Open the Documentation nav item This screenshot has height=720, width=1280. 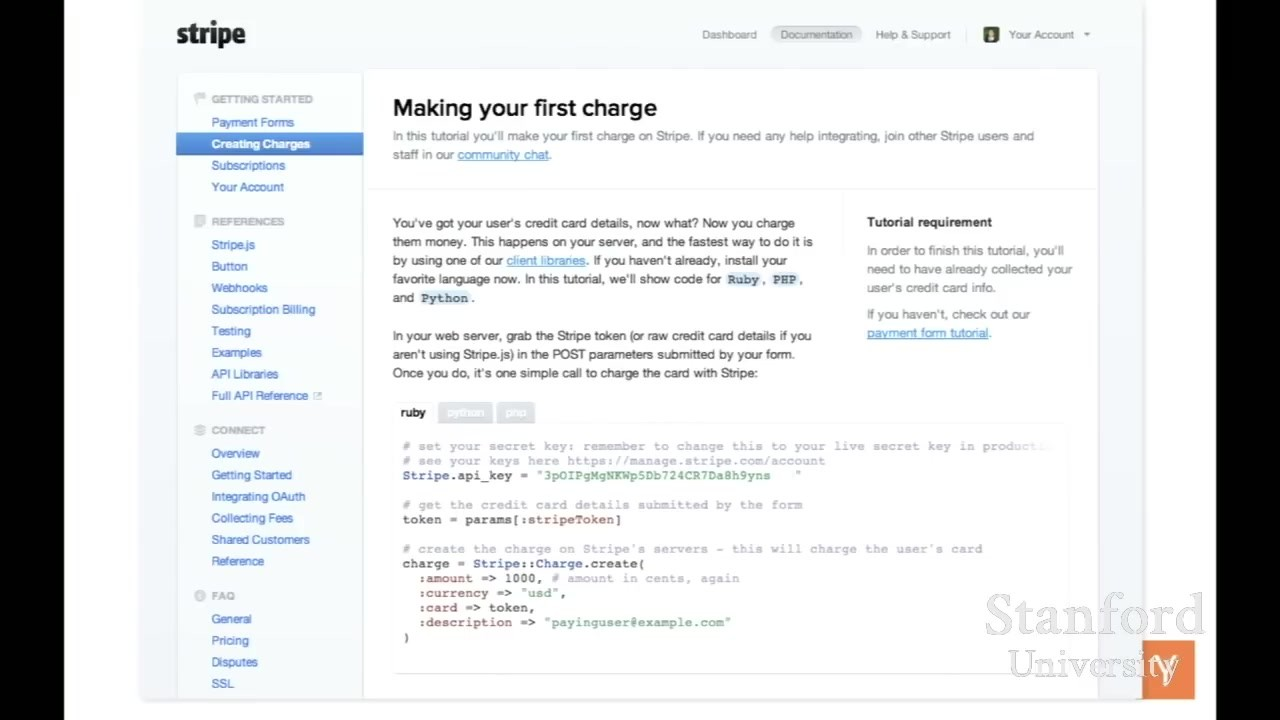pyautogui.click(x=816, y=34)
